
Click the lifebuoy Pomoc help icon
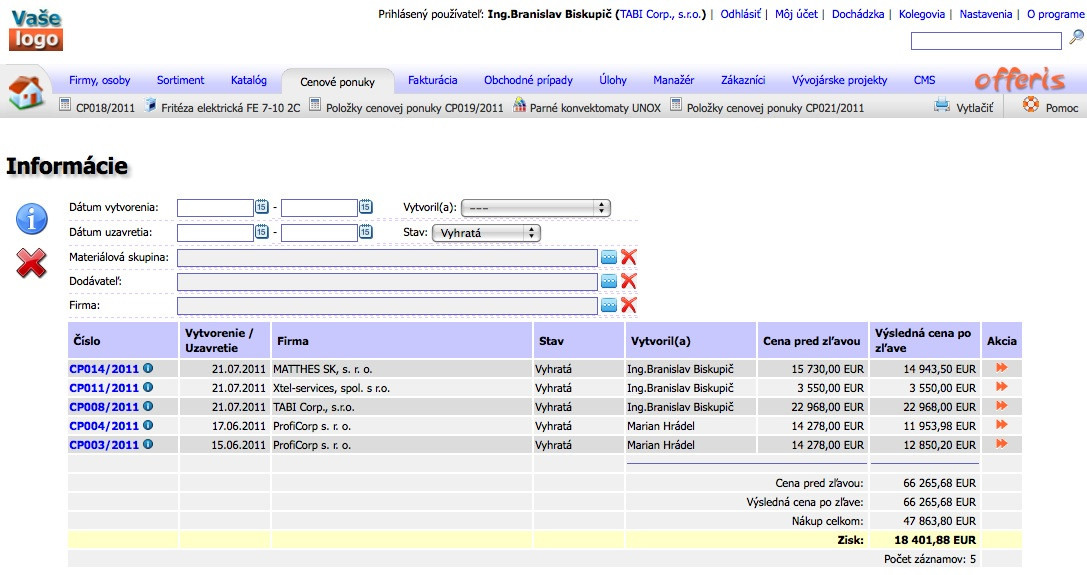coord(1031,105)
